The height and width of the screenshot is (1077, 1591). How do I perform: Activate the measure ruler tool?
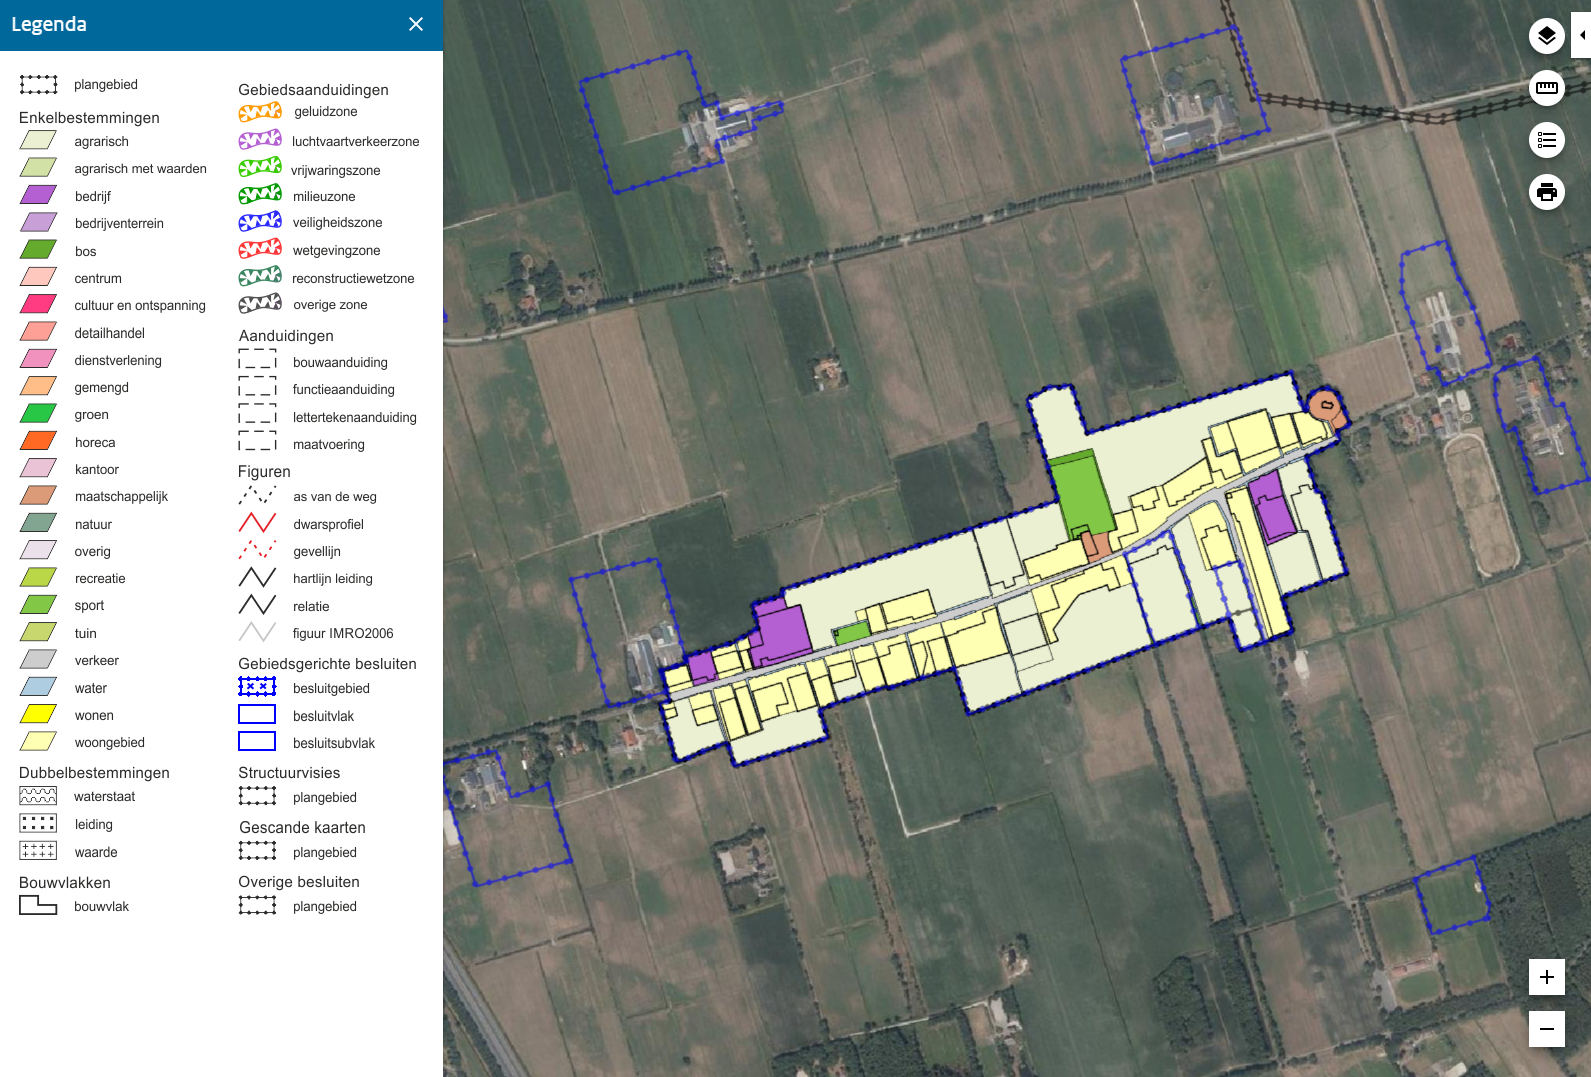point(1547,88)
